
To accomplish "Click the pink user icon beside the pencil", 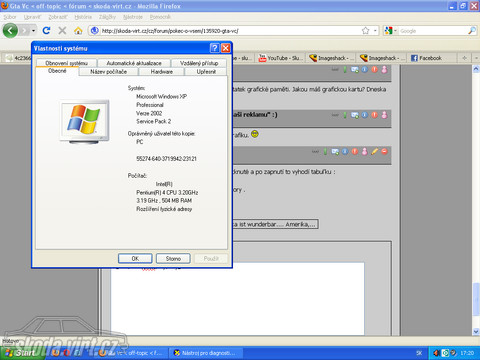I will pos(365,152).
